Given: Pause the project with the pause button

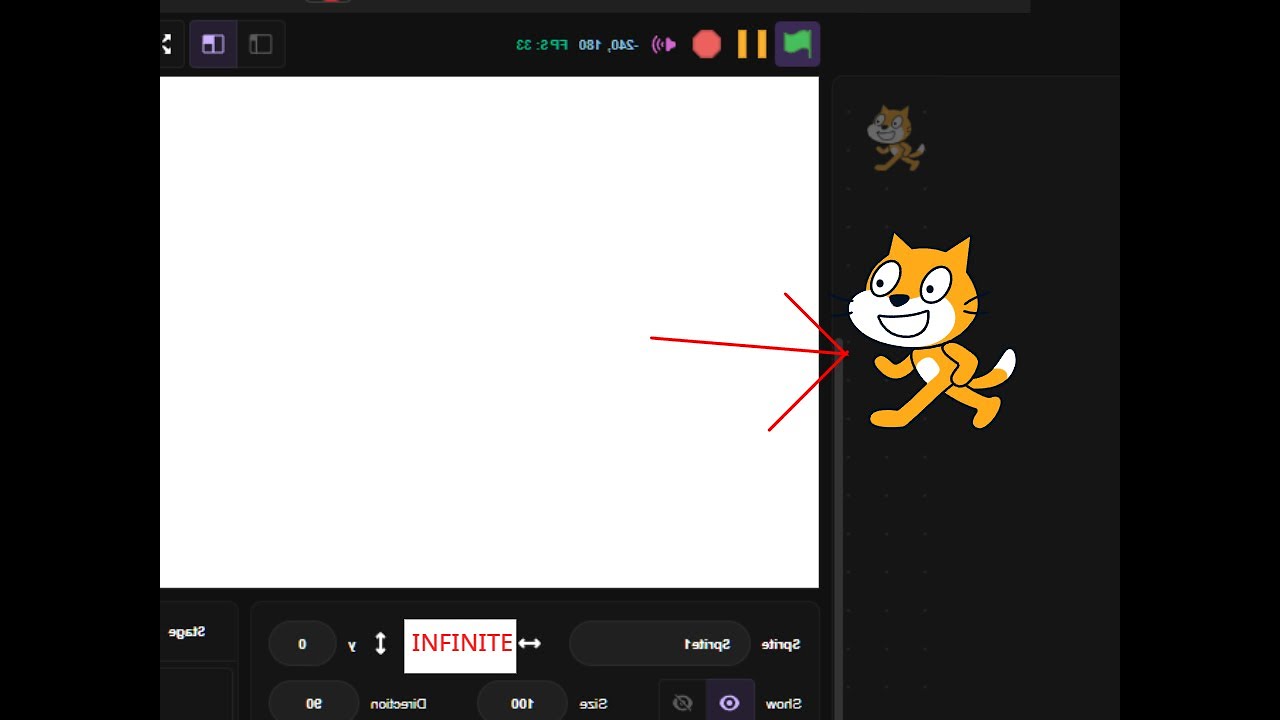Looking at the screenshot, I should 752,44.
